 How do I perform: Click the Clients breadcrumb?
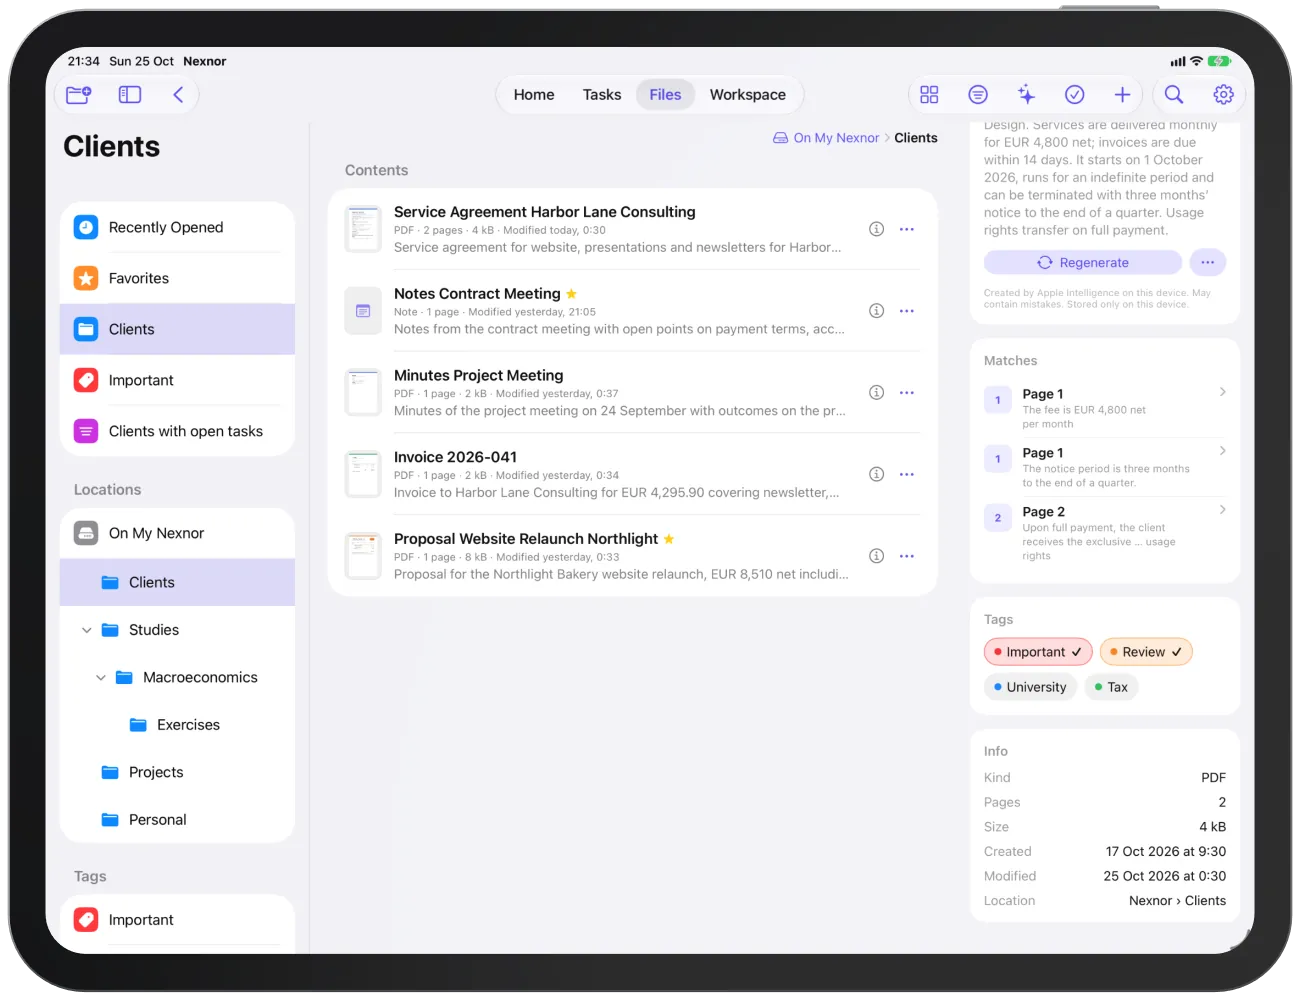pos(916,138)
